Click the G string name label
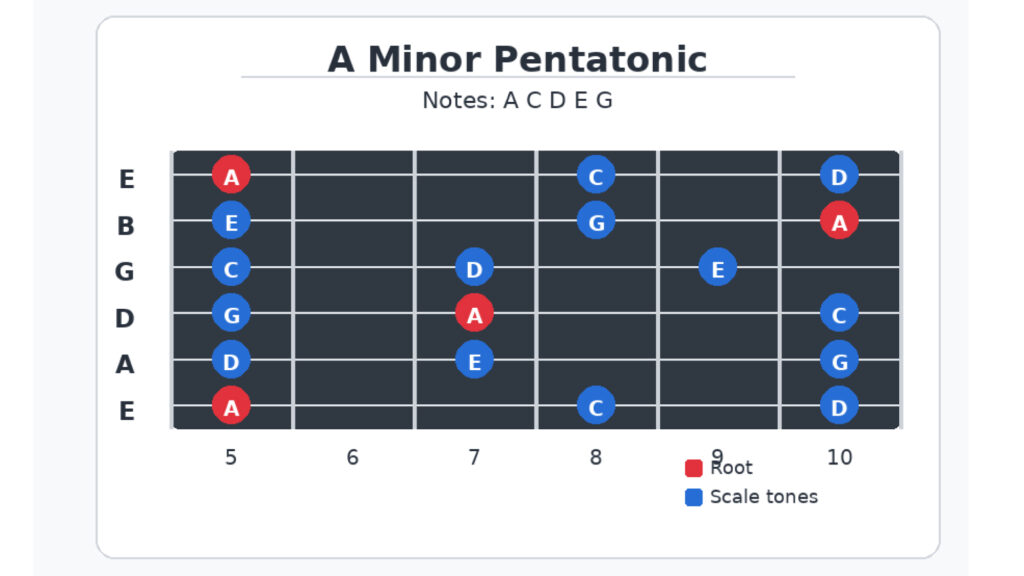The width and height of the screenshot is (1024, 576). tap(125, 271)
